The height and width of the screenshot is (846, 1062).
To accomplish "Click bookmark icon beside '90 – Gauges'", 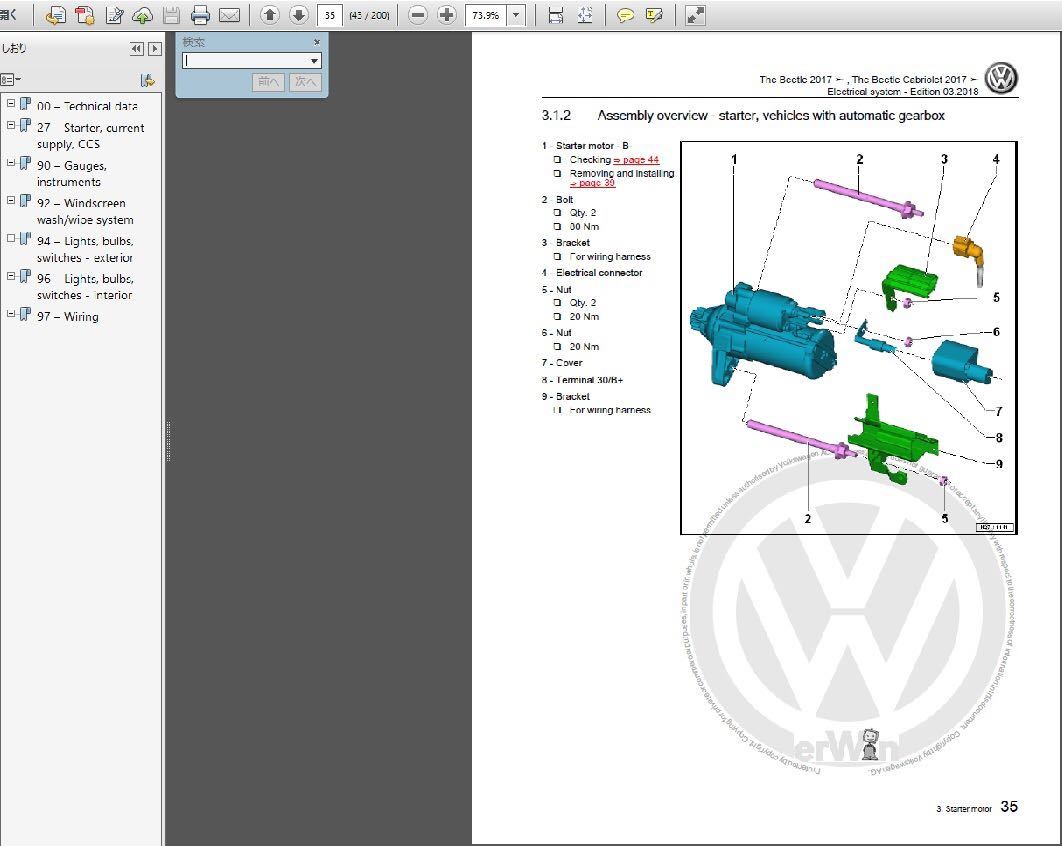I will tap(25, 163).
